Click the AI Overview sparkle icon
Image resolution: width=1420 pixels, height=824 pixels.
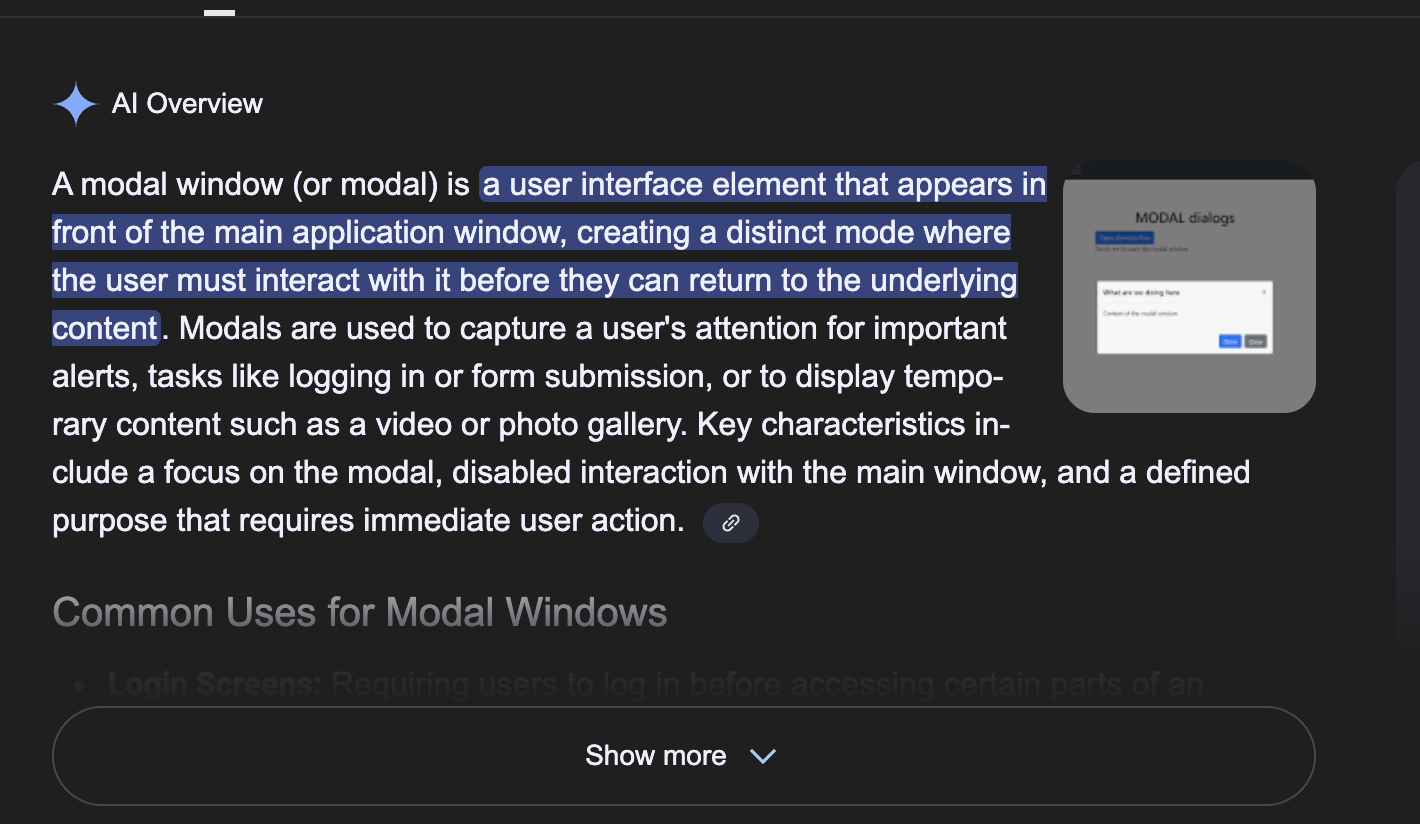click(75, 104)
